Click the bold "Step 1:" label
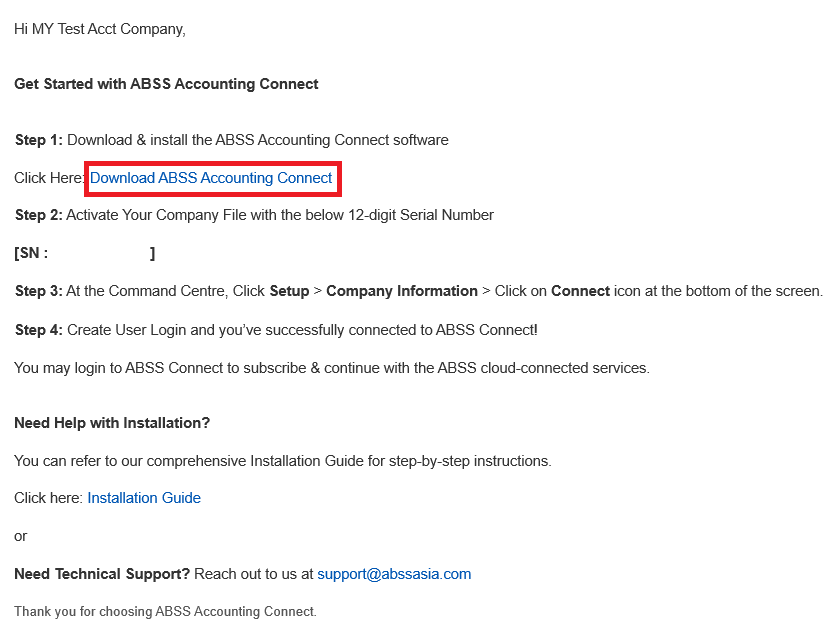838x637 pixels. (x=39, y=140)
